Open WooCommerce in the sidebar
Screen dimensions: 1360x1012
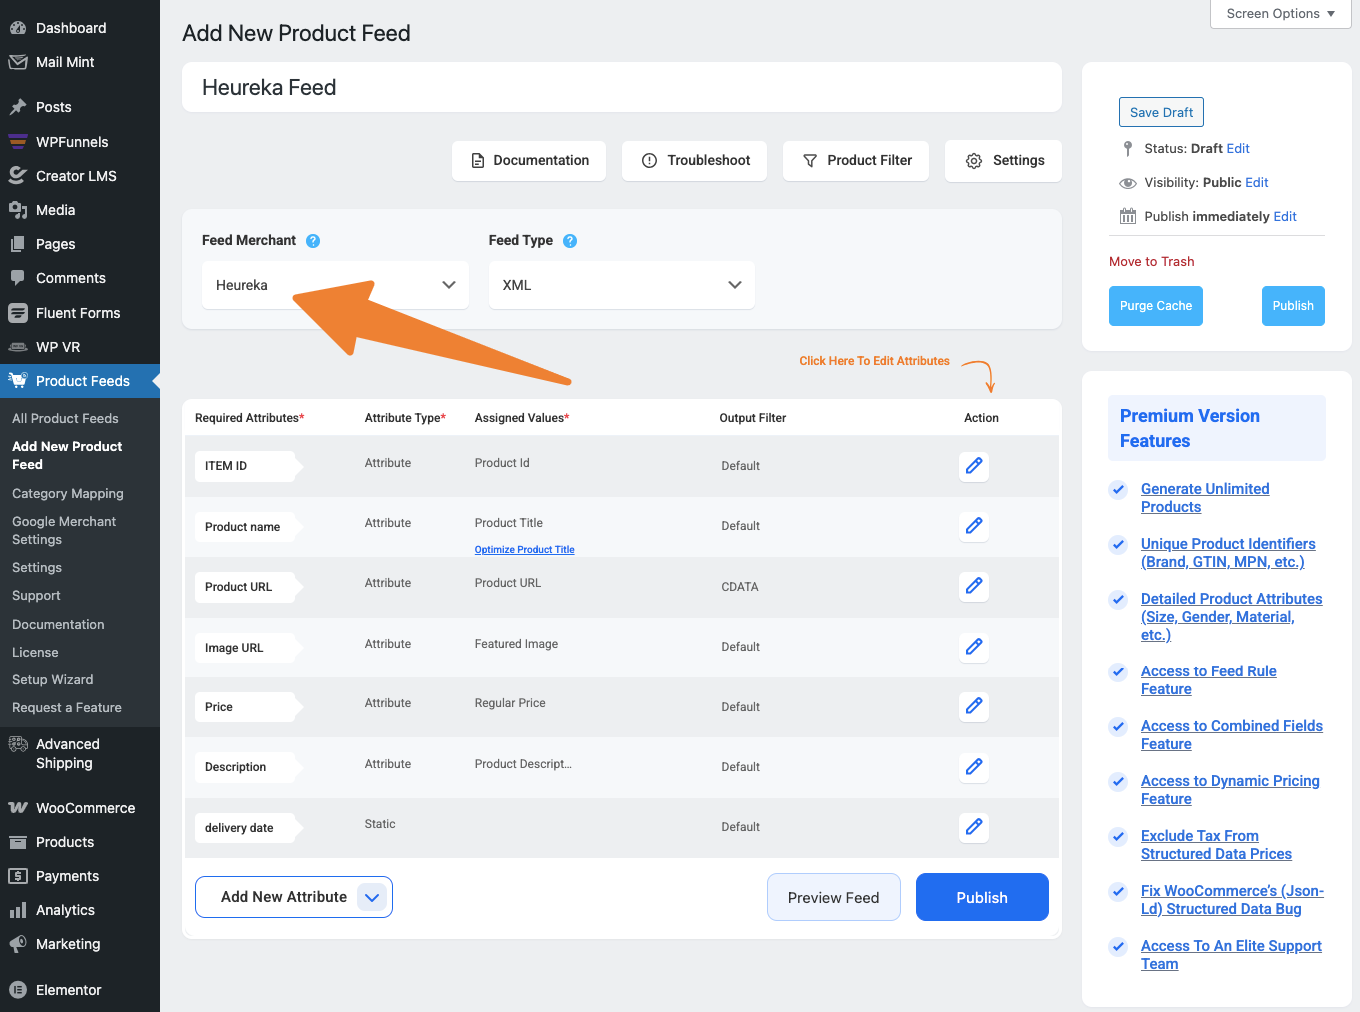pos(85,808)
